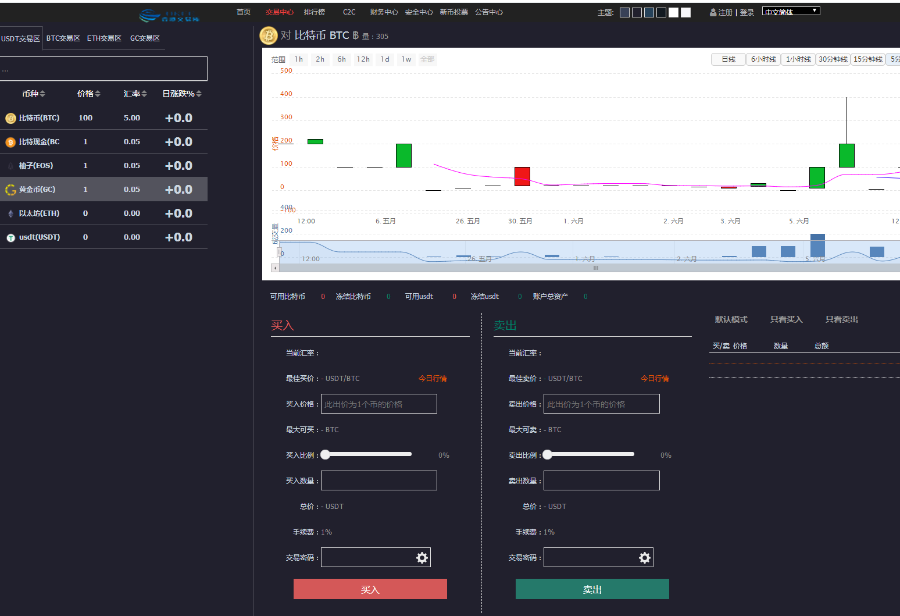Switch to the BTC交易区 tab

(63, 38)
